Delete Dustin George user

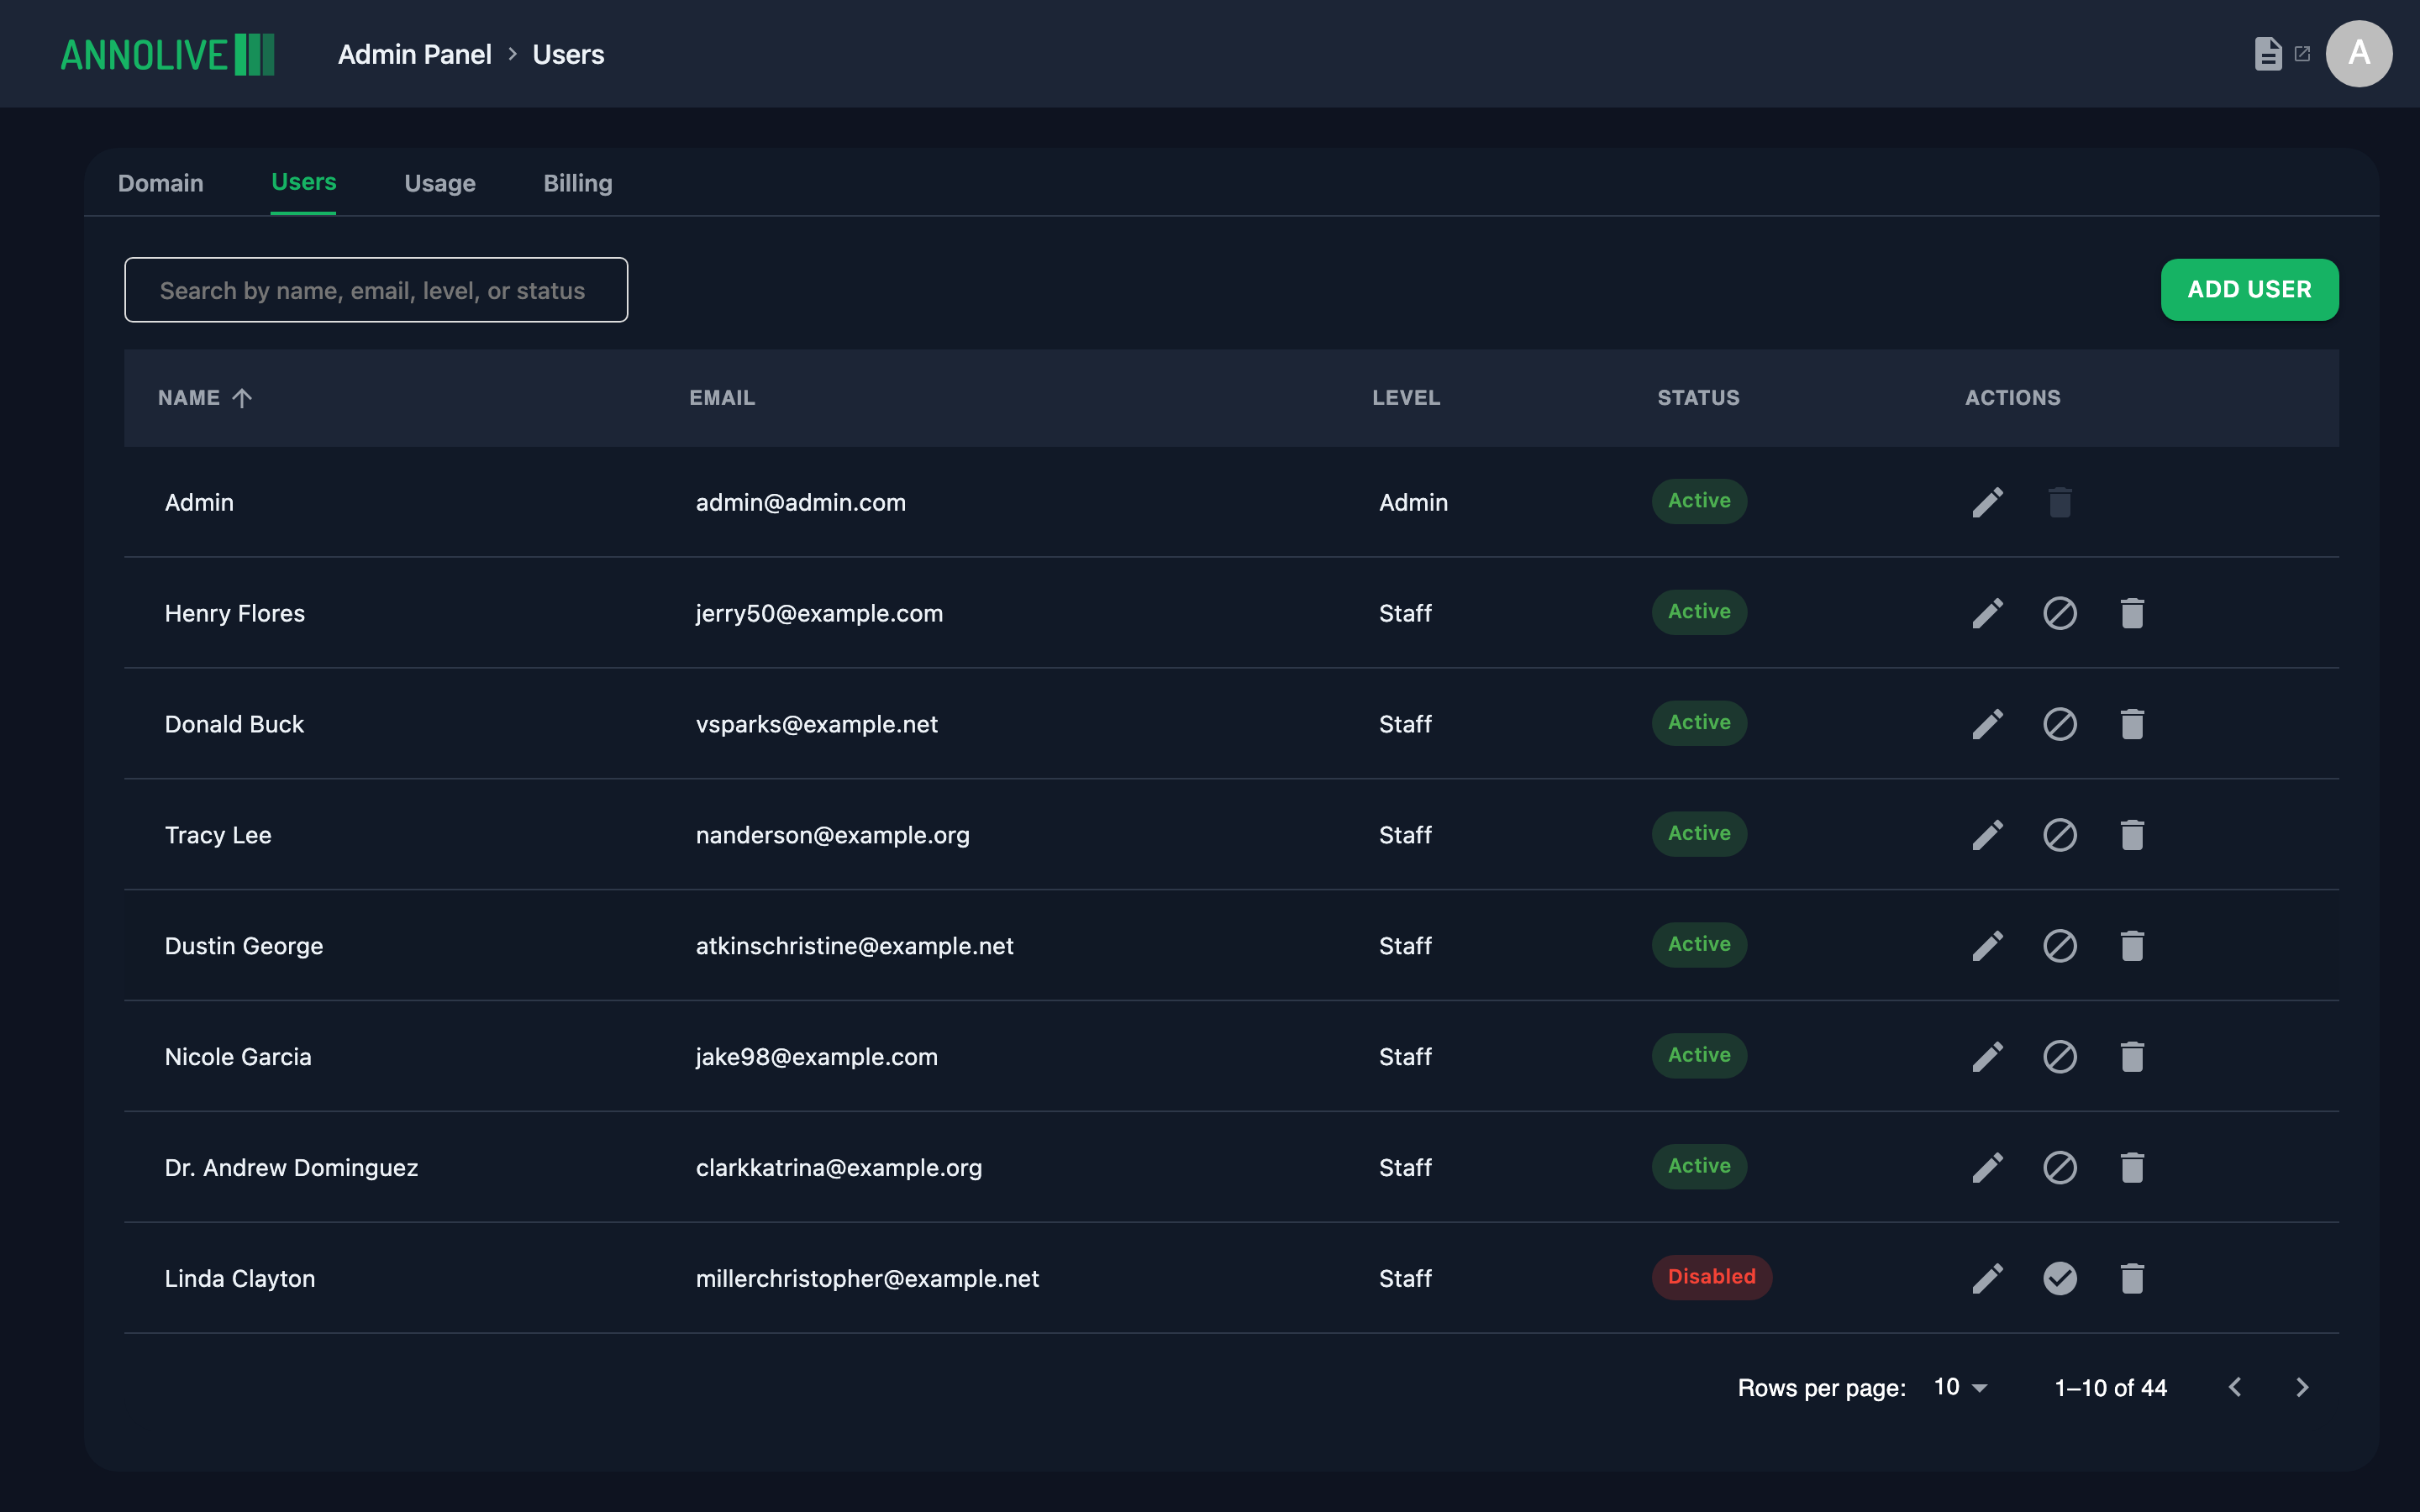click(2131, 946)
